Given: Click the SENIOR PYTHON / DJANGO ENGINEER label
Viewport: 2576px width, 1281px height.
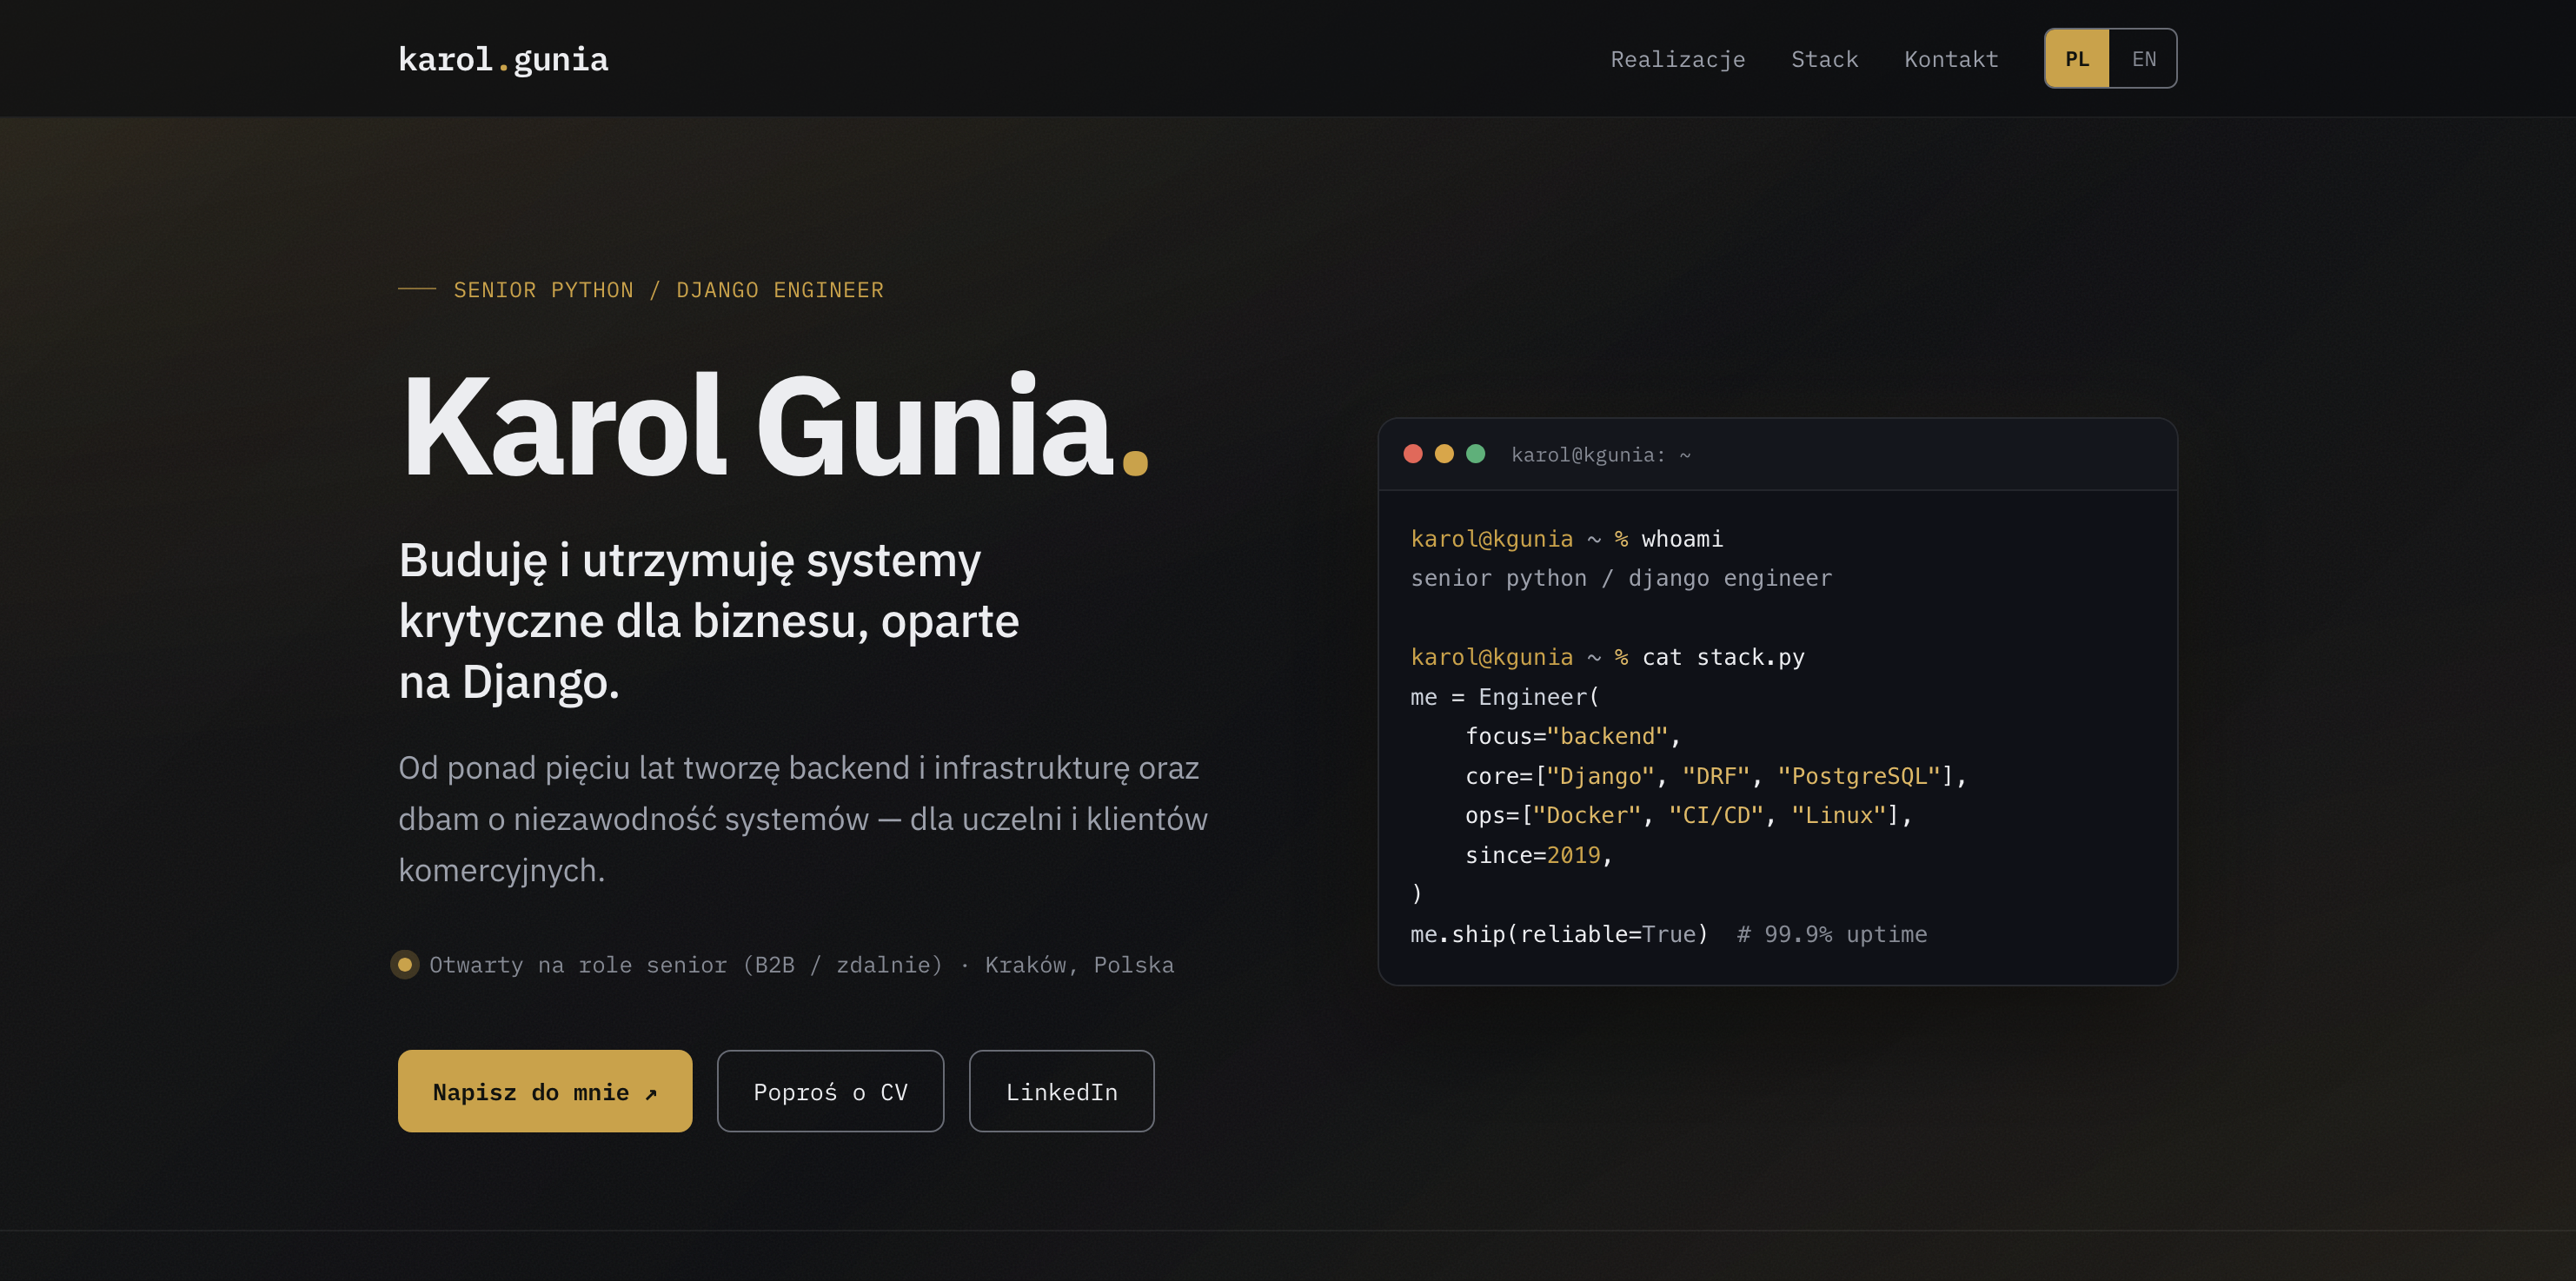Looking at the screenshot, I should (668, 290).
